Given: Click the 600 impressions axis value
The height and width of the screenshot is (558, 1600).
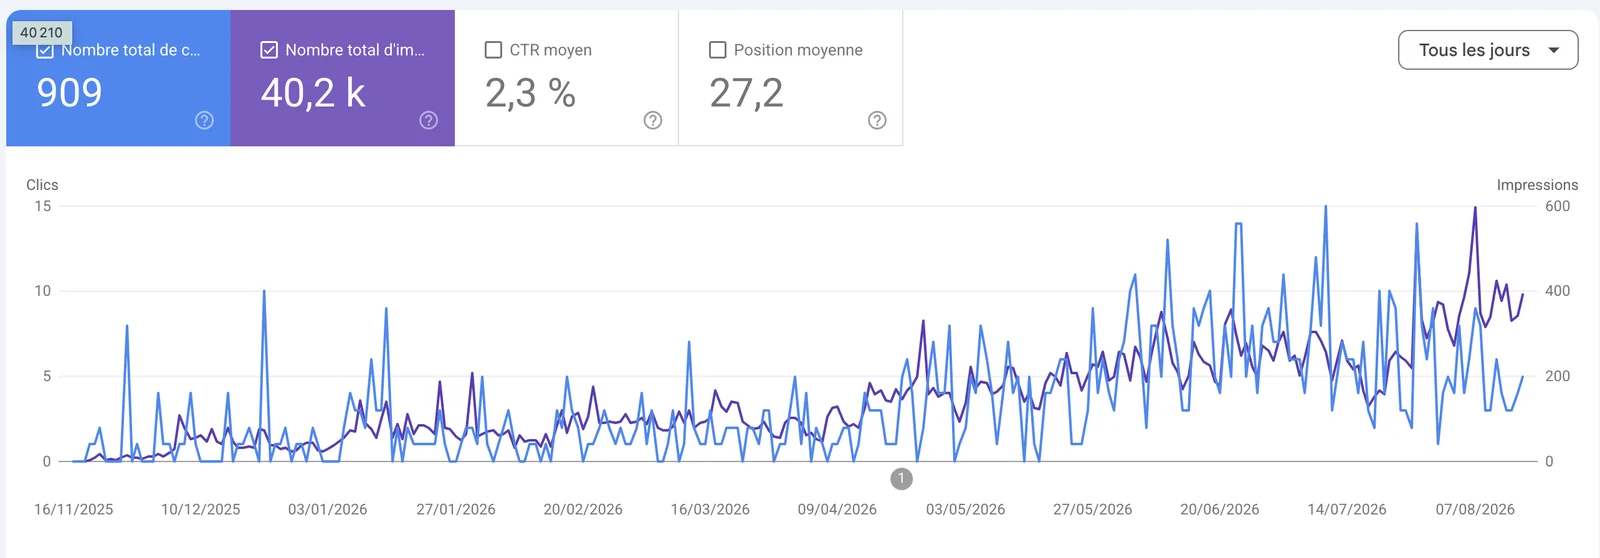Looking at the screenshot, I should point(1558,206).
